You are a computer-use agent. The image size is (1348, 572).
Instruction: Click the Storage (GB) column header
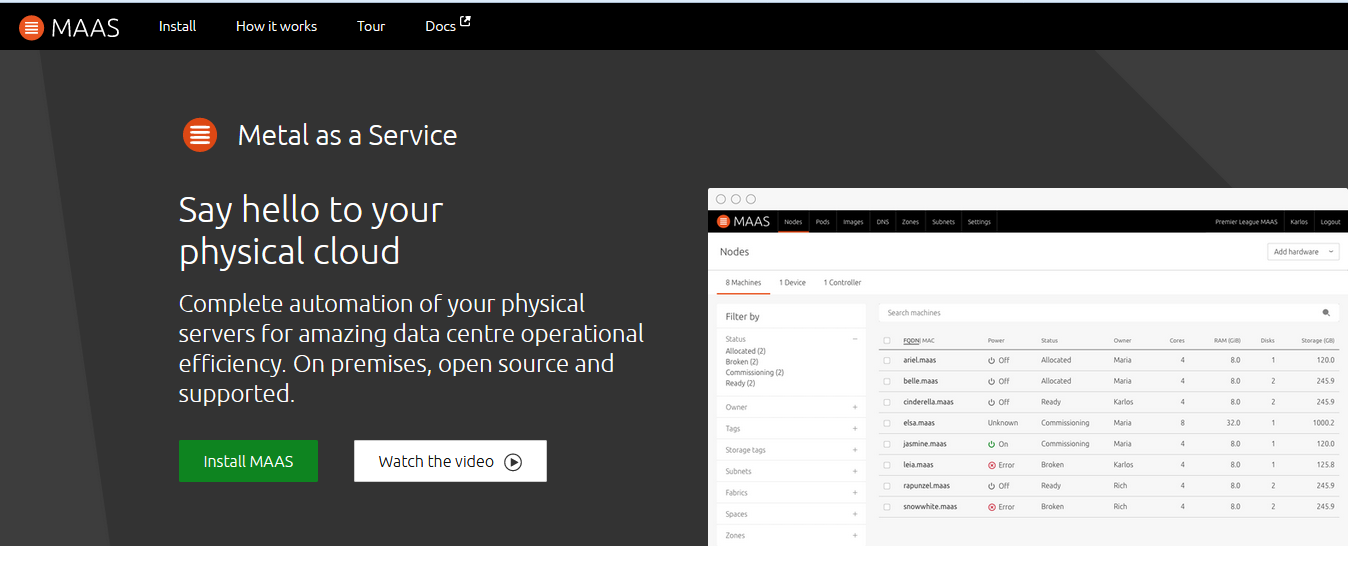point(1316,341)
